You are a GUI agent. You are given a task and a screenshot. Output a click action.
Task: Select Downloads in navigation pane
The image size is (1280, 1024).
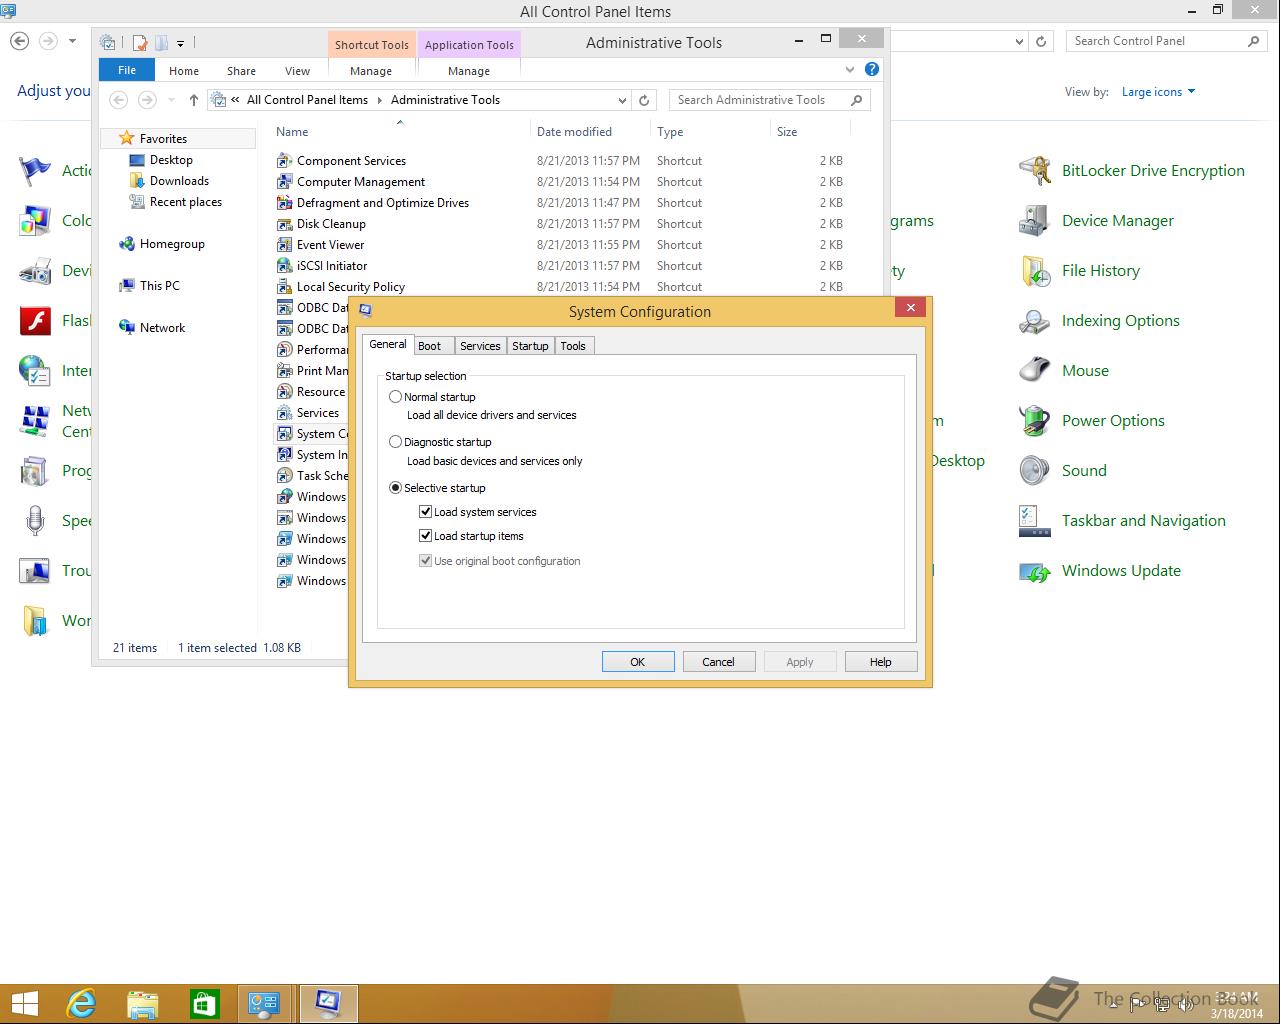[x=179, y=181]
